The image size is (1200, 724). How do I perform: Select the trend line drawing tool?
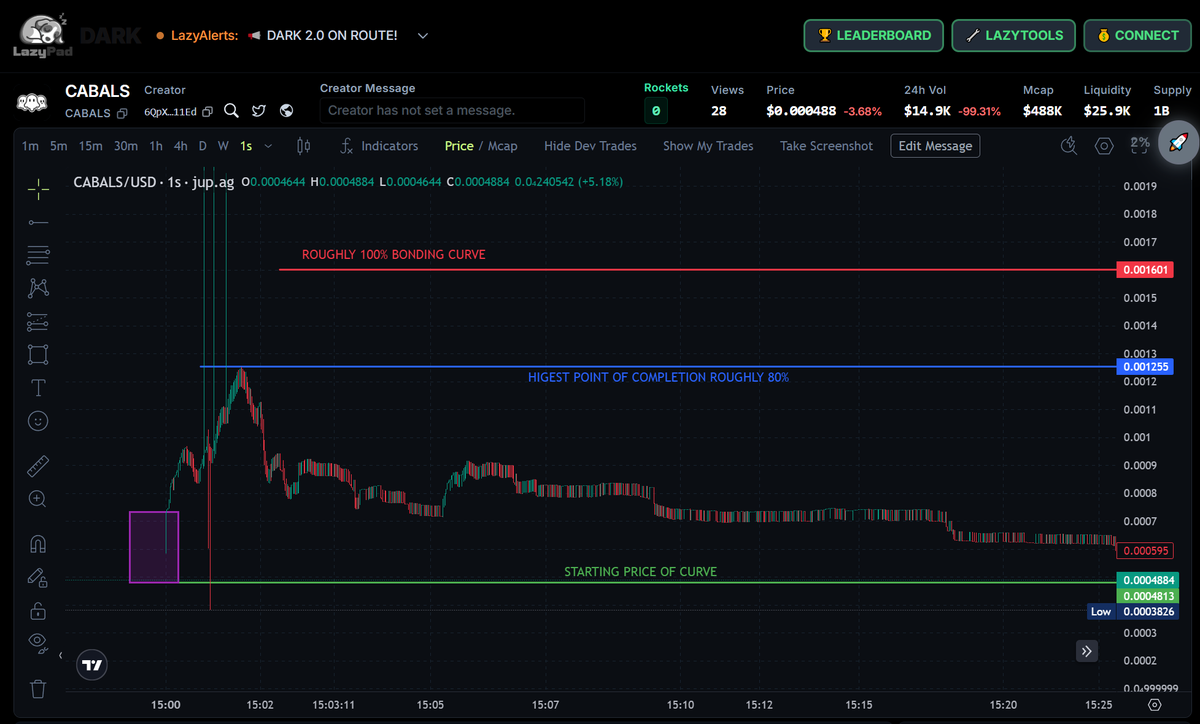(38, 221)
